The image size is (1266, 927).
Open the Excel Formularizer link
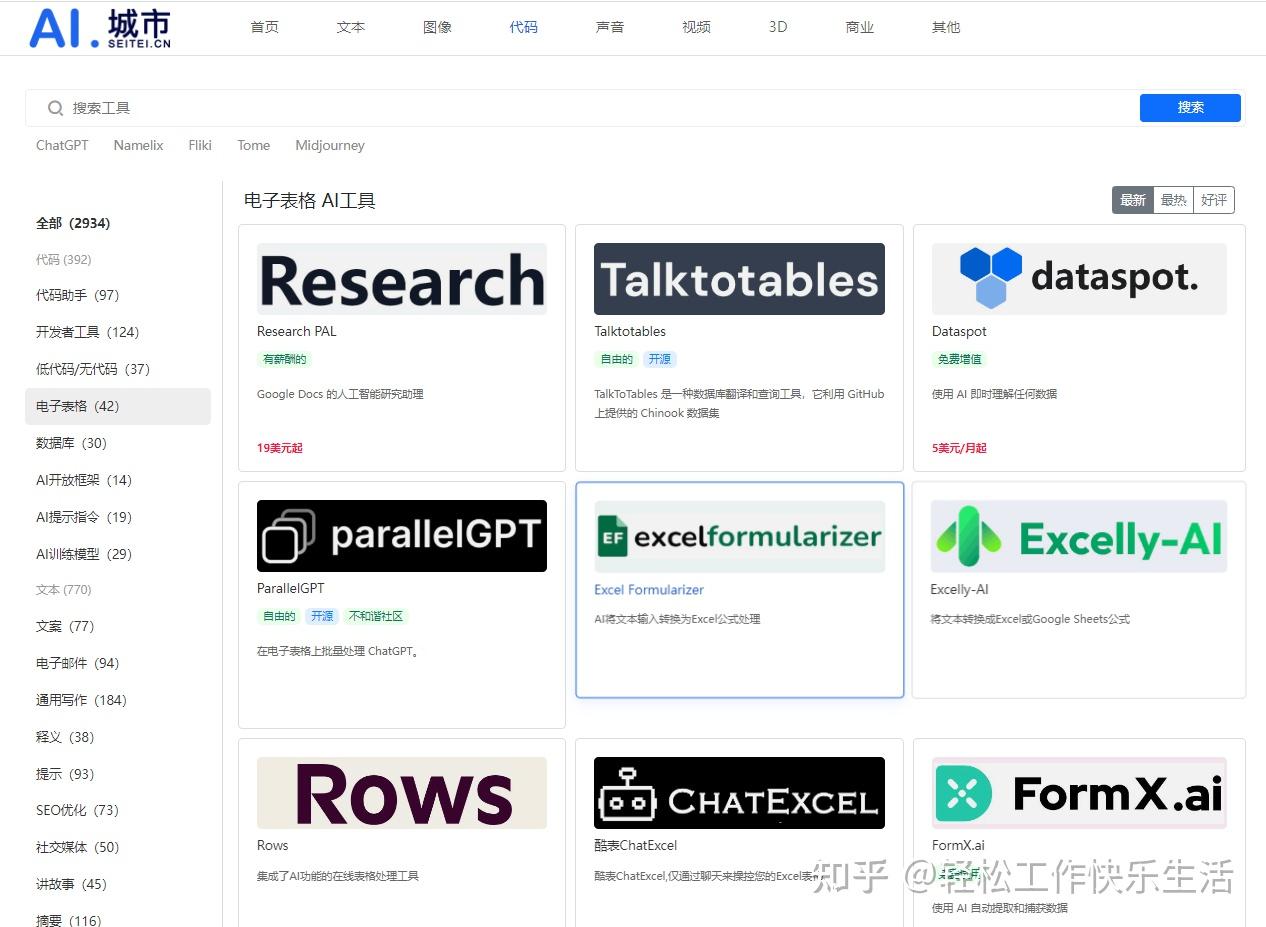[x=649, y=590]
